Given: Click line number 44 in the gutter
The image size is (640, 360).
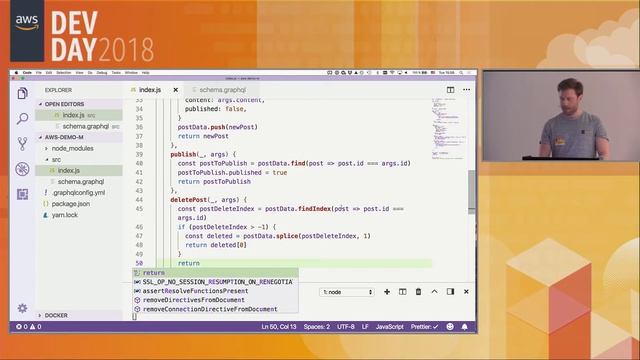Looking at the screenshot, I should (x=139, y=200).
